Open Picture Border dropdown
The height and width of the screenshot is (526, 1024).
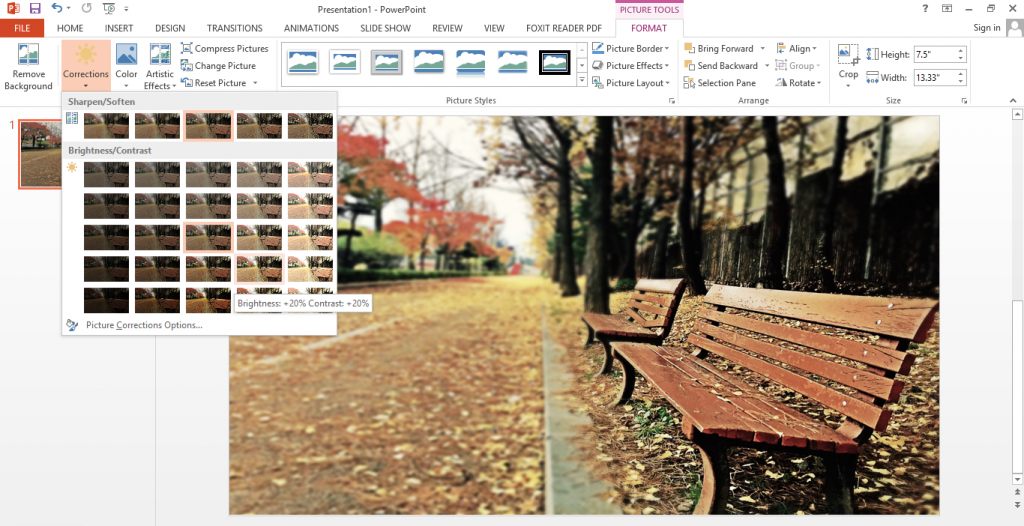click(x=630, y=48)
